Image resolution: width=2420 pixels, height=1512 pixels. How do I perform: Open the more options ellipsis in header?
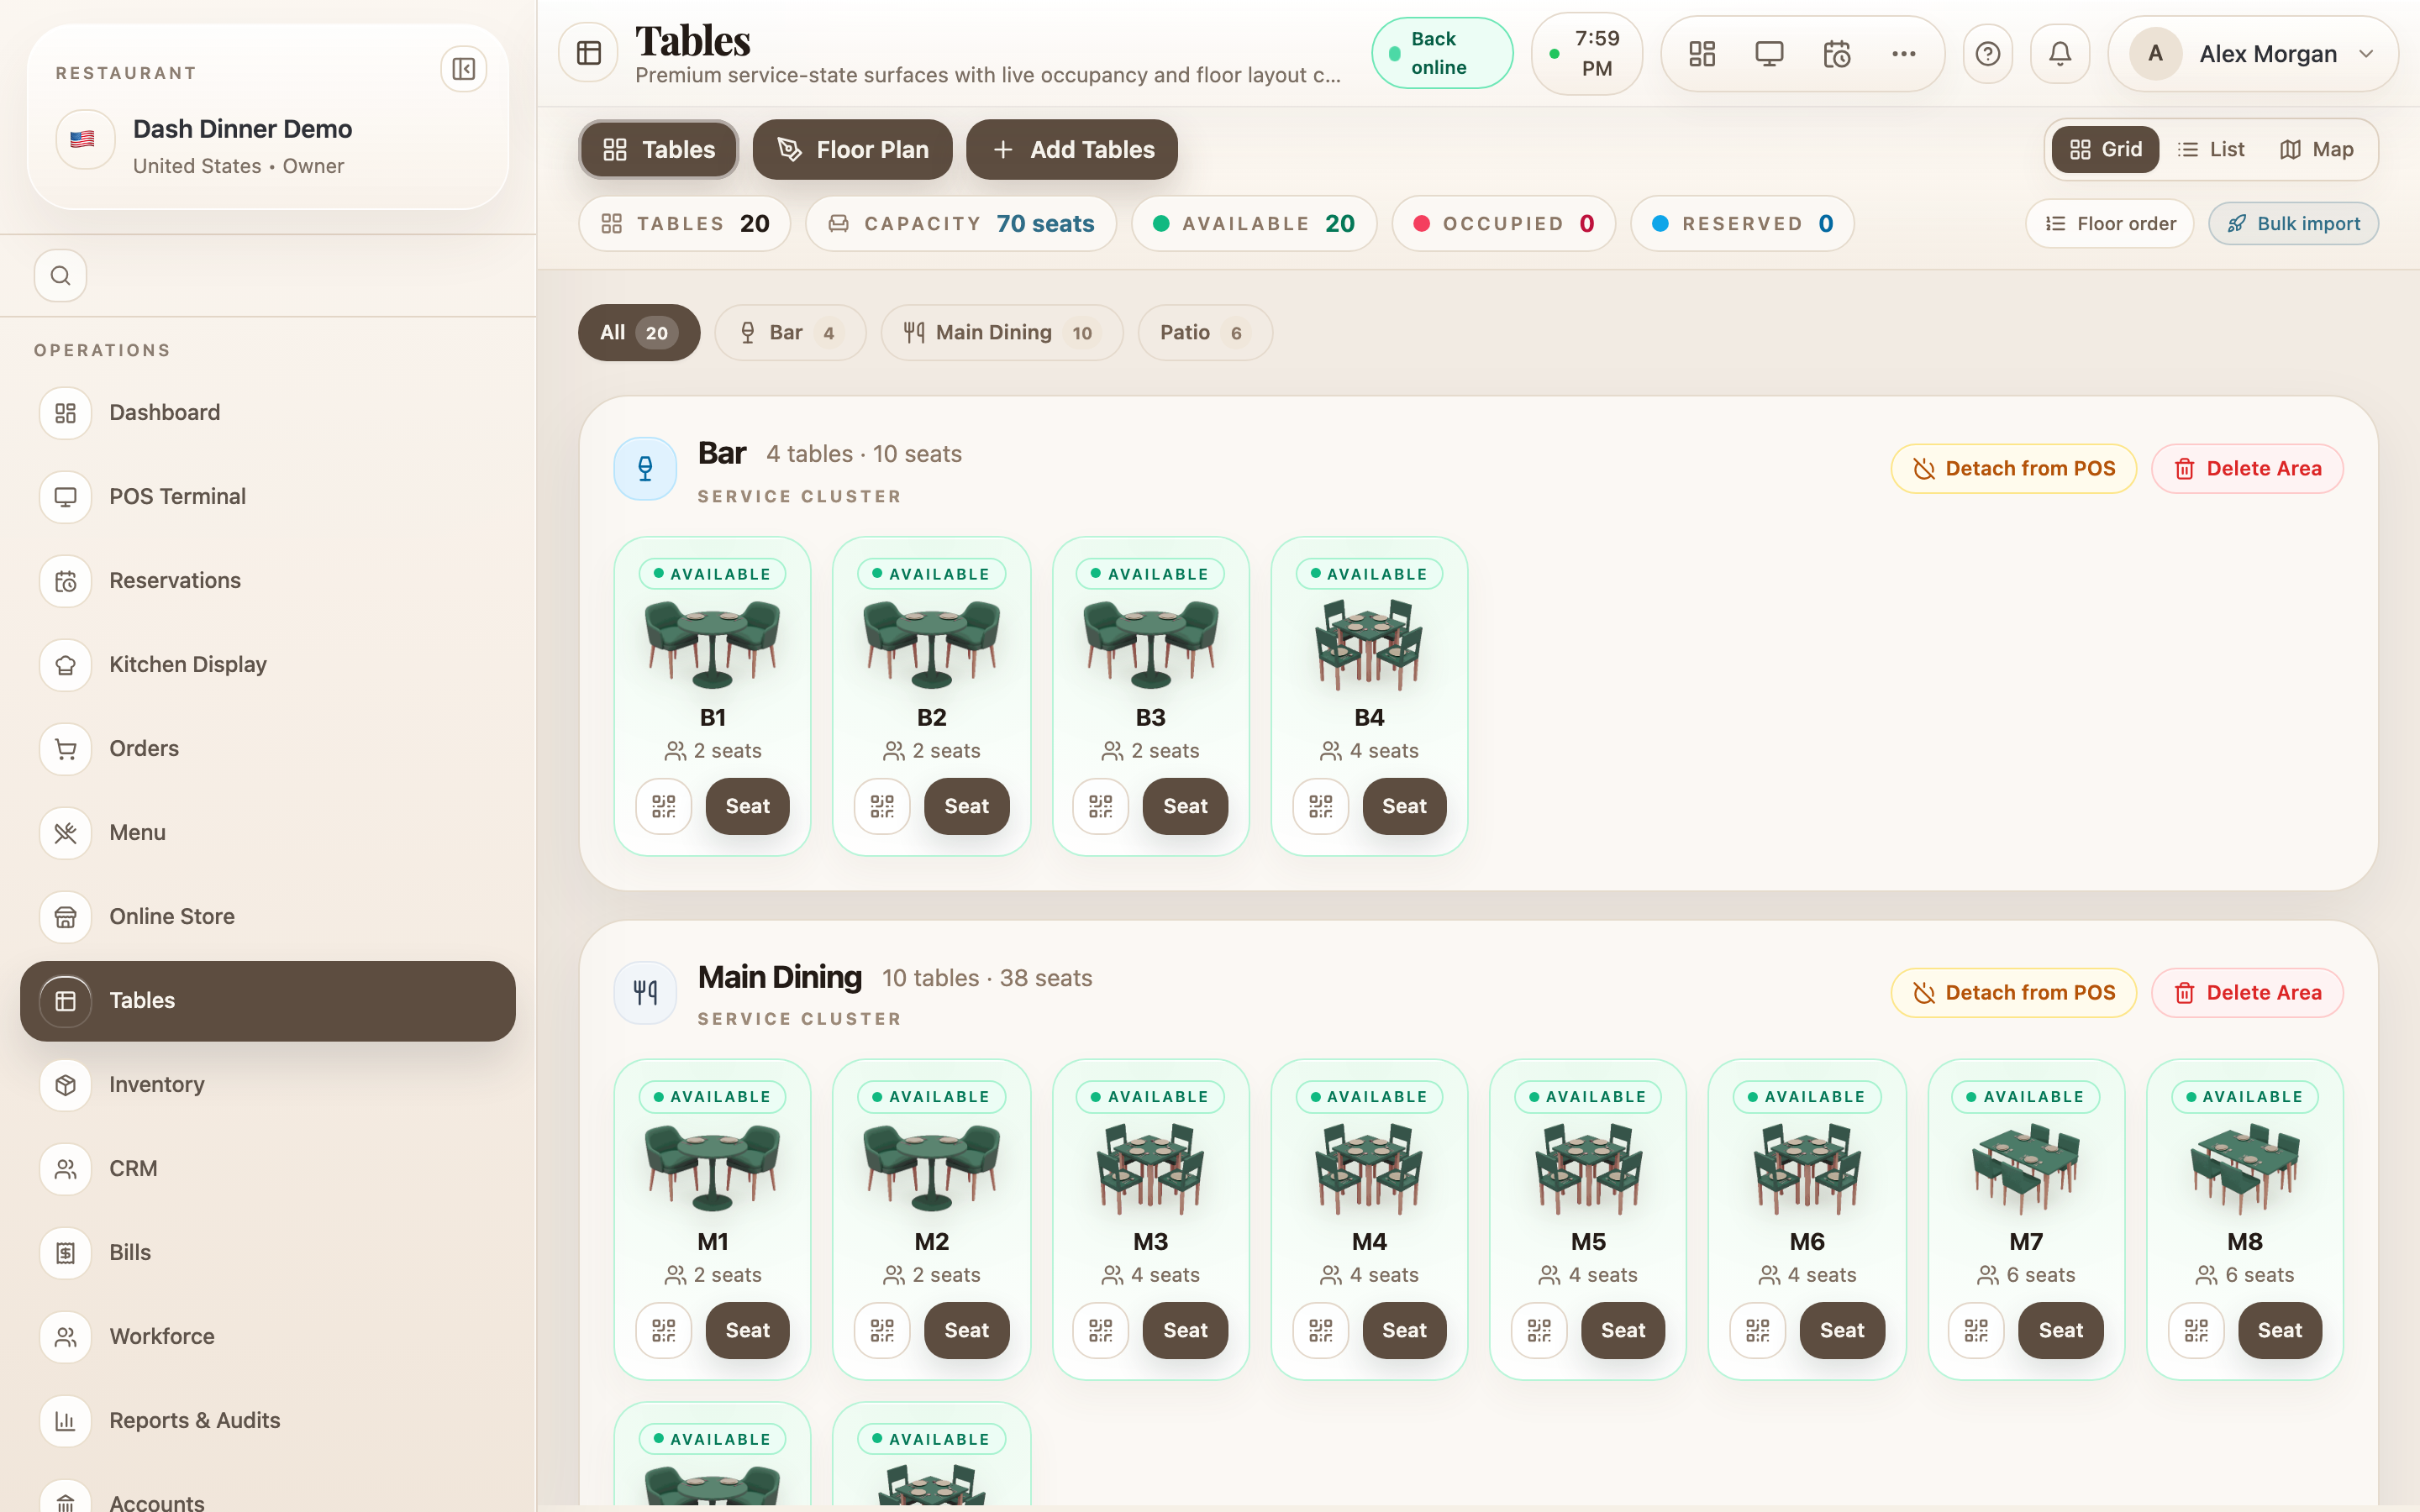1904,54
